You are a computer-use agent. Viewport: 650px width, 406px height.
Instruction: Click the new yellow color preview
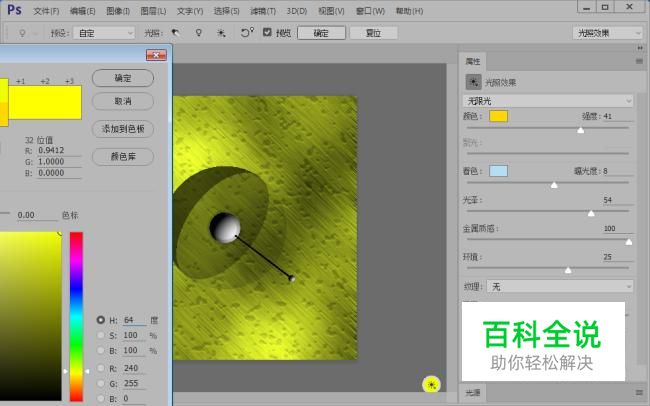click(x=45, y=102)
